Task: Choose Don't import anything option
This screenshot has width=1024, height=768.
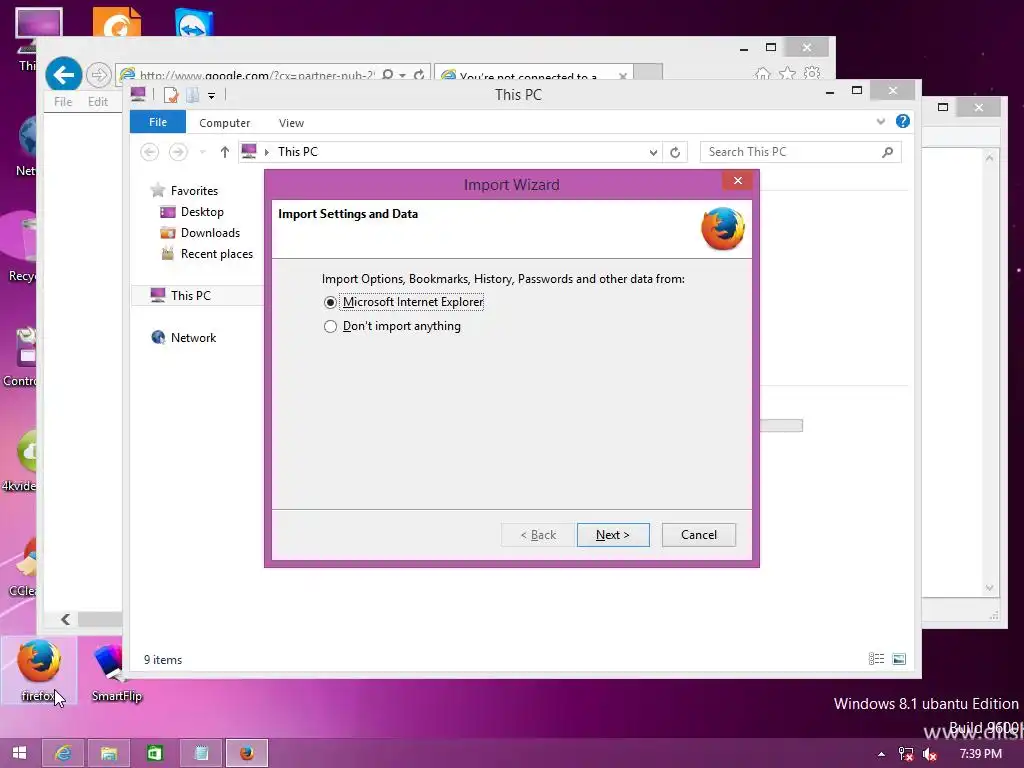Action: pyautogui.click(x=330, y=326)
